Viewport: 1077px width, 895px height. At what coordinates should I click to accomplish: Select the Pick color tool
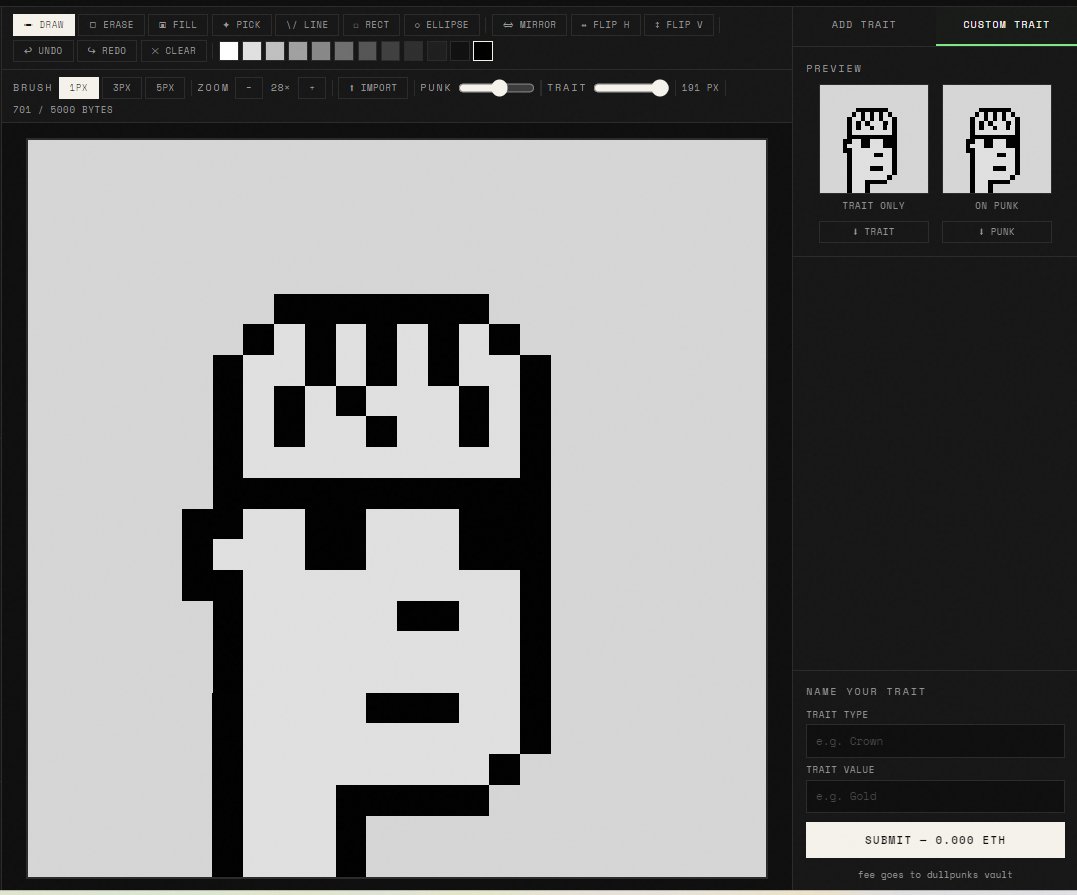242,25
